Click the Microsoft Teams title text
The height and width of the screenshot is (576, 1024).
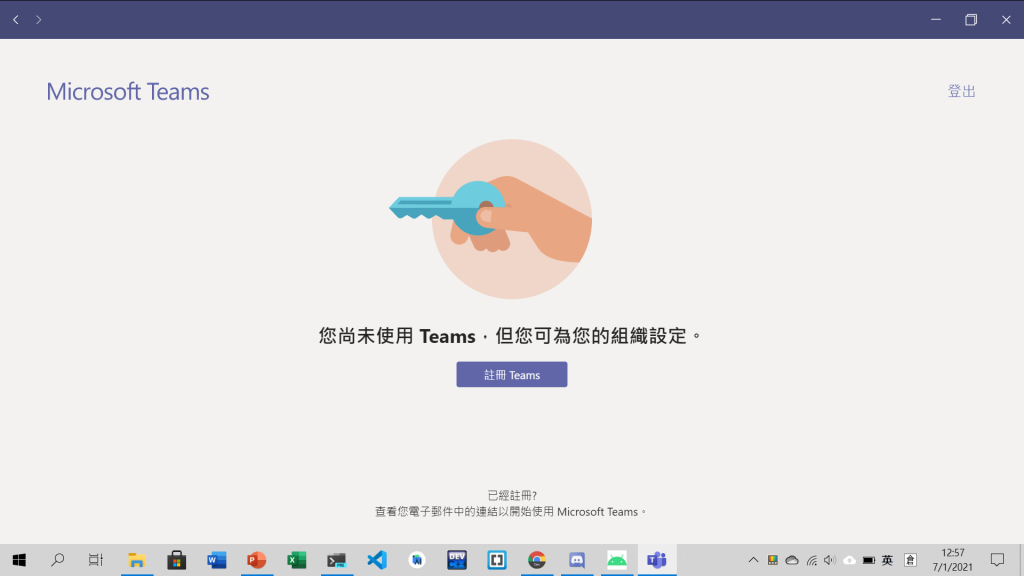[x=128, y=91]
